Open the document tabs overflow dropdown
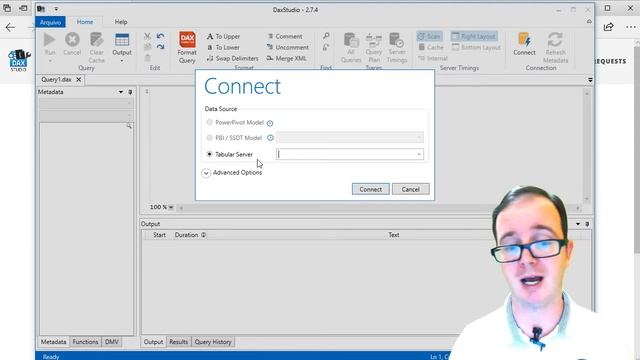The image size is (640, 360). coord(590,80)
